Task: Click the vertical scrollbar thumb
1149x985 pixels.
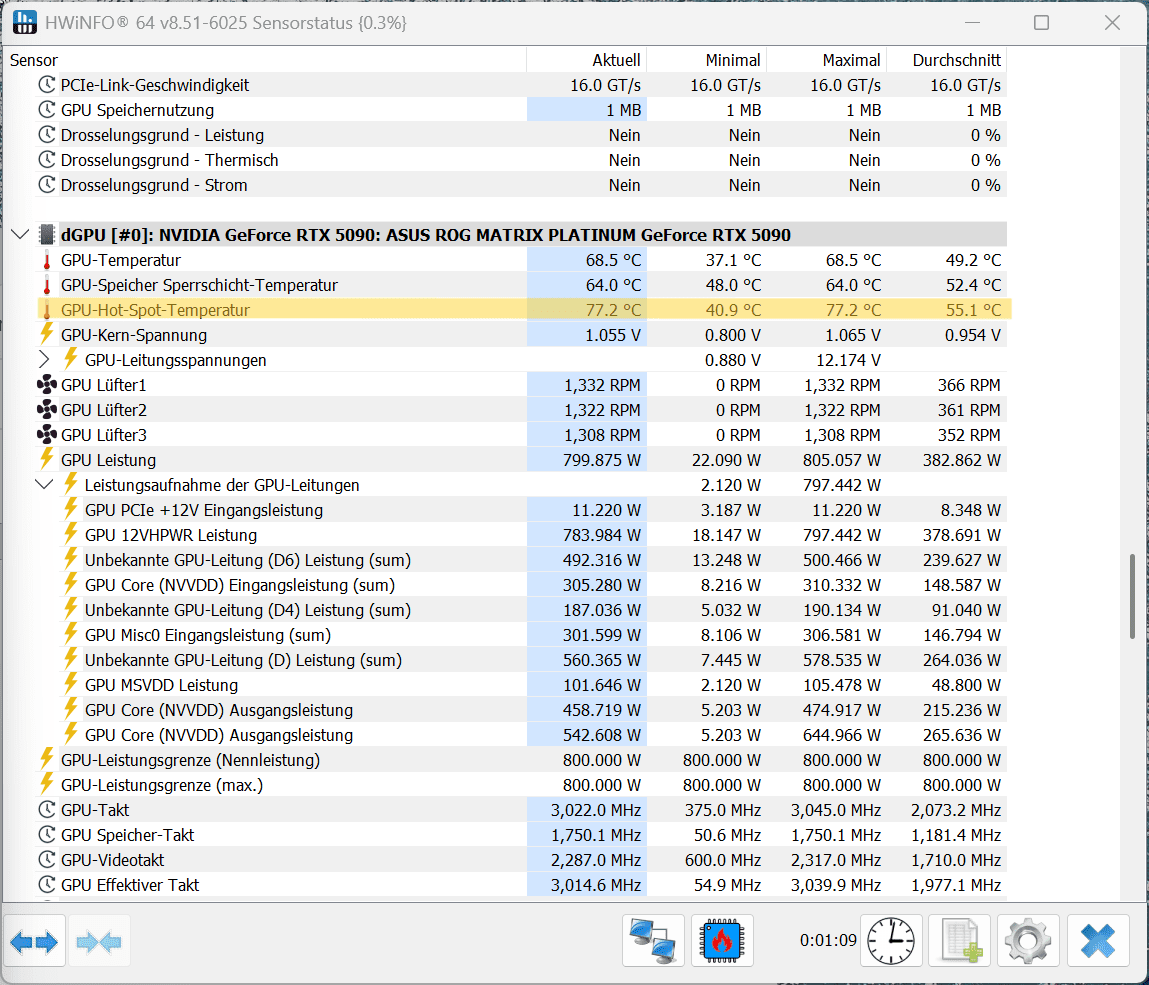Action: (1133, 595)
